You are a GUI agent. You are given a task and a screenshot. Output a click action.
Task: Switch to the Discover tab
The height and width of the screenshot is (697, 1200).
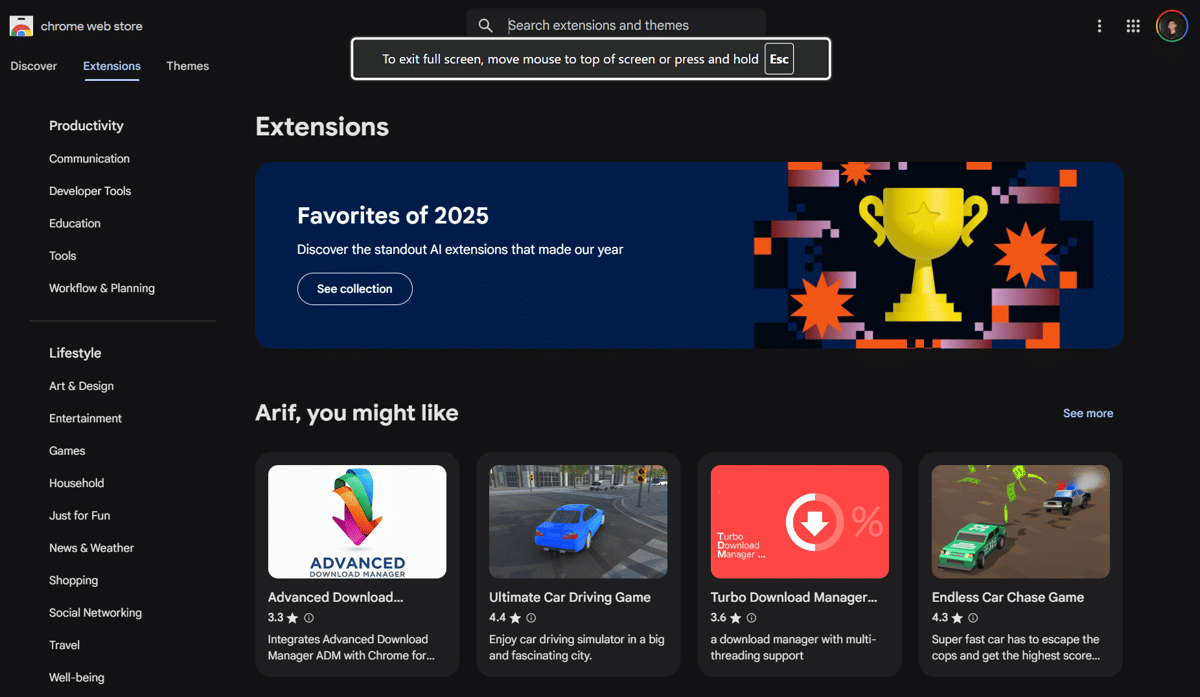(x=33, y=66)
